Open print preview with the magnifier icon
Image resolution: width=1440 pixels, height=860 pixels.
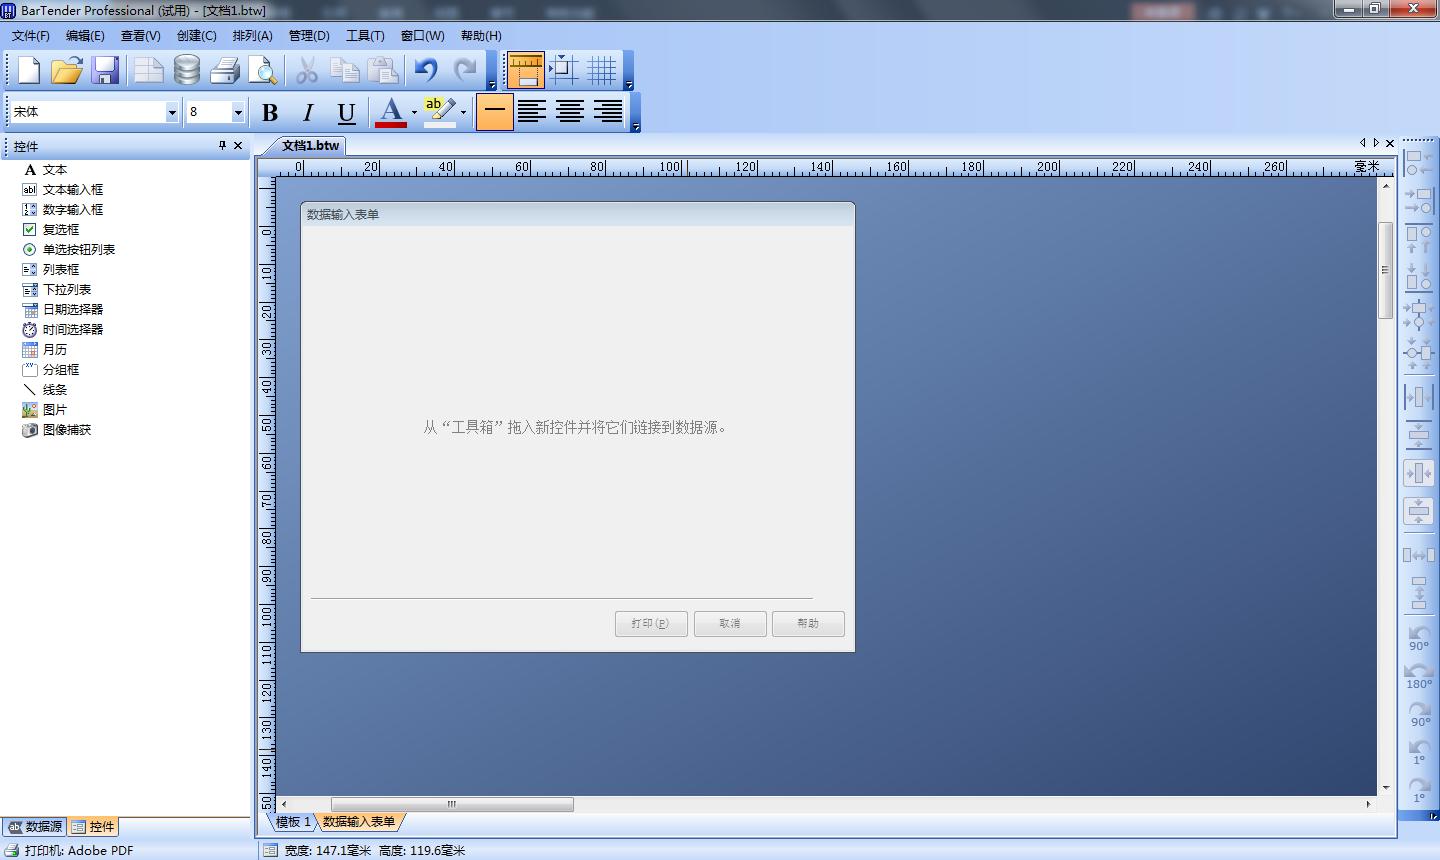[263, 70]
